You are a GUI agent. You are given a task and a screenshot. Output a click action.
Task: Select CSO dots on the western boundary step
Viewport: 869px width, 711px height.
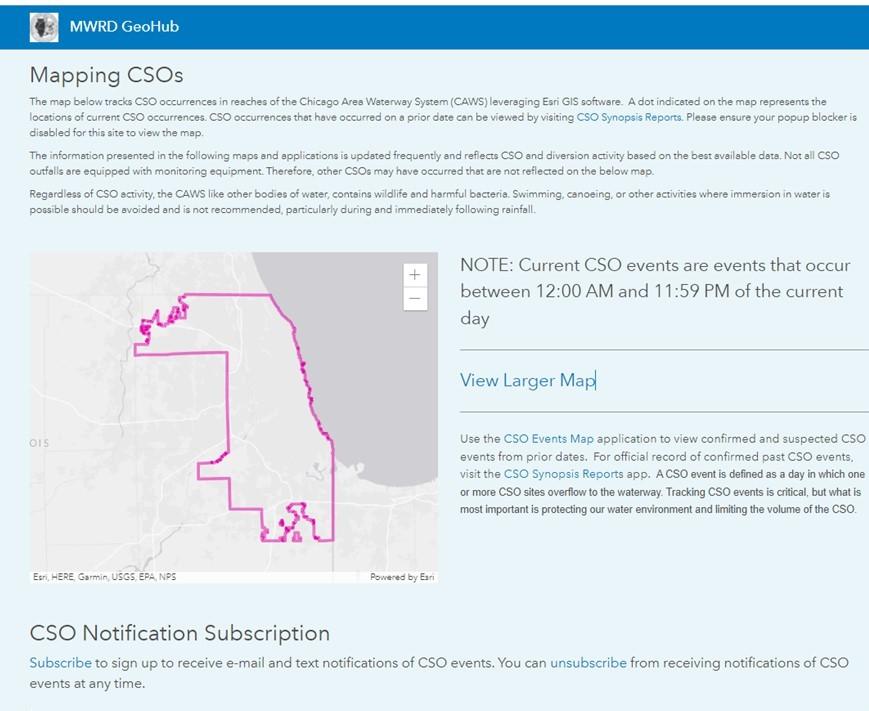click(215, 459)
